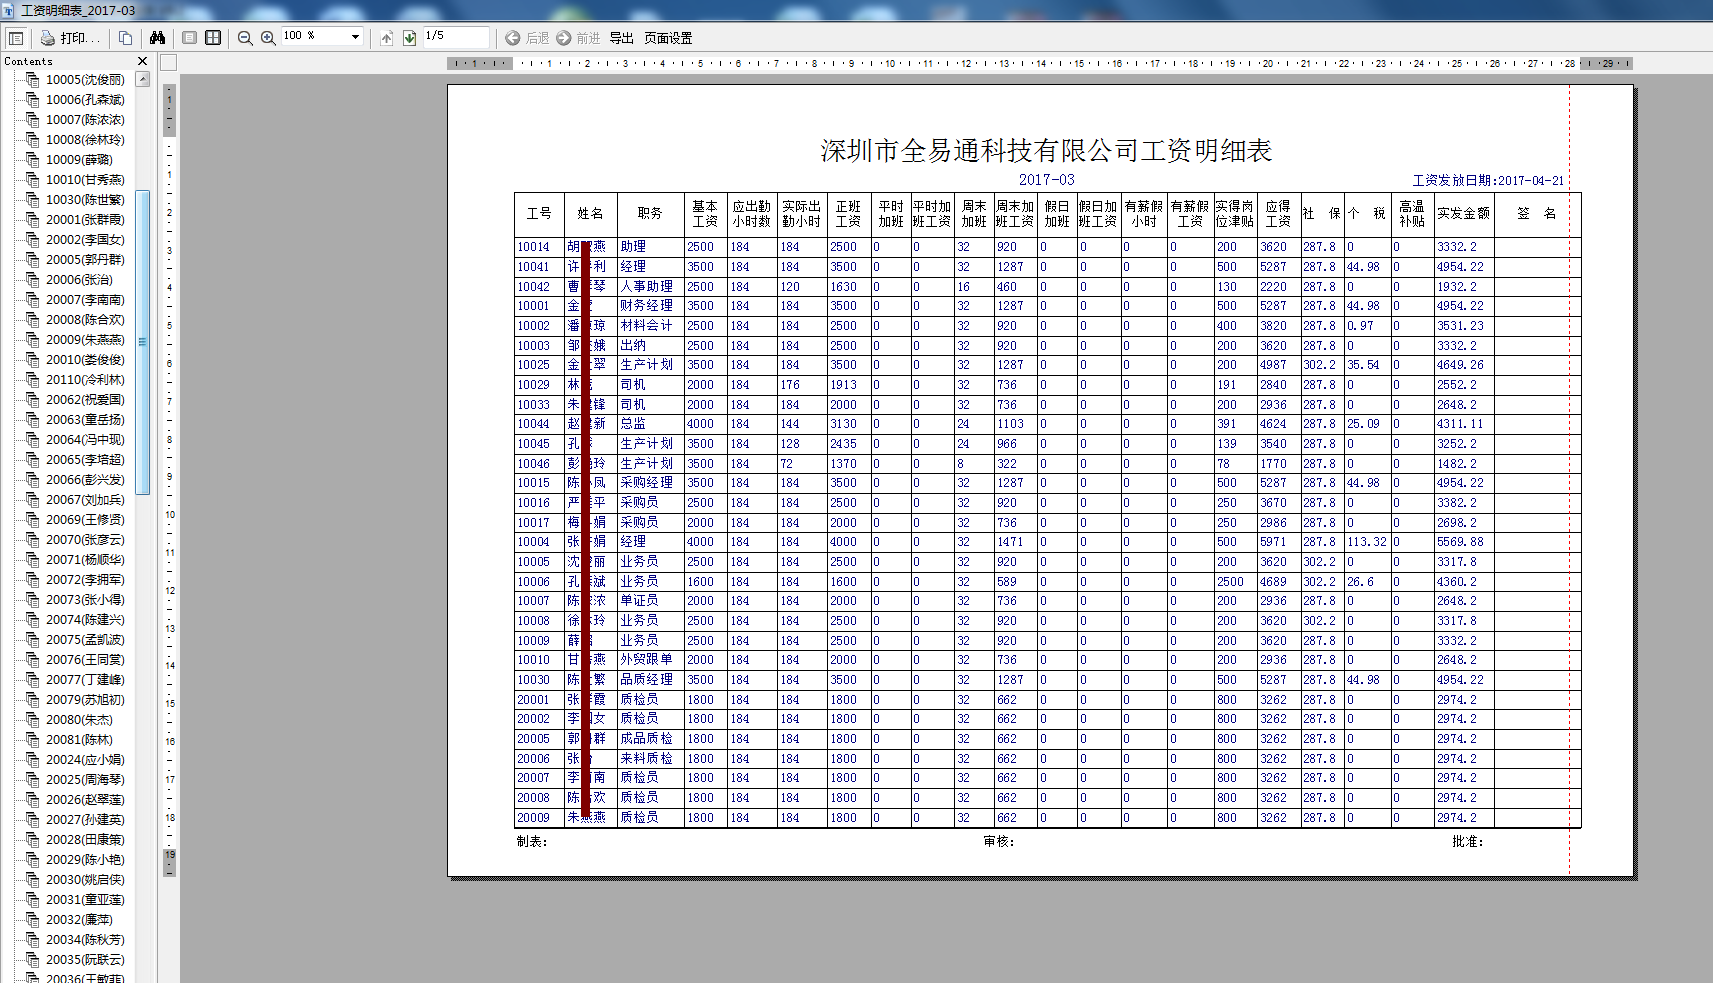Click the Forward (前进) arrow icon

tap(564, 38)
